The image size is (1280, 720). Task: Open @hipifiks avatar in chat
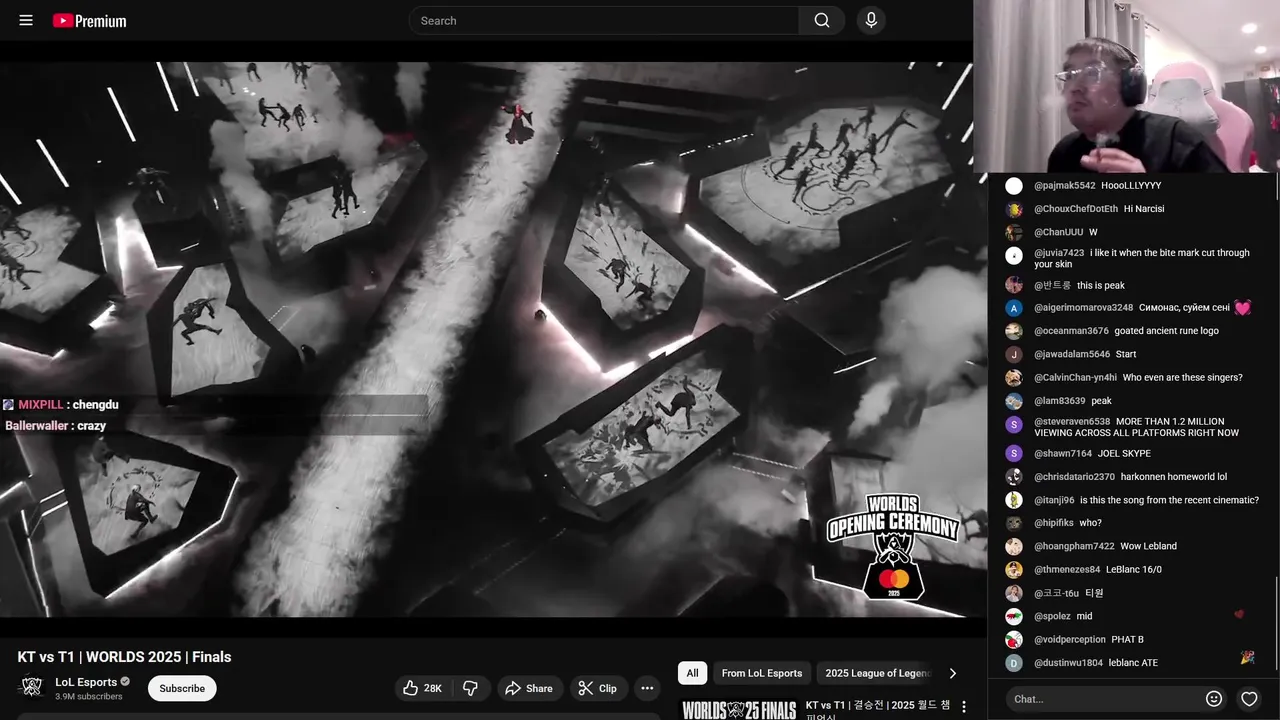[1014, 523]
